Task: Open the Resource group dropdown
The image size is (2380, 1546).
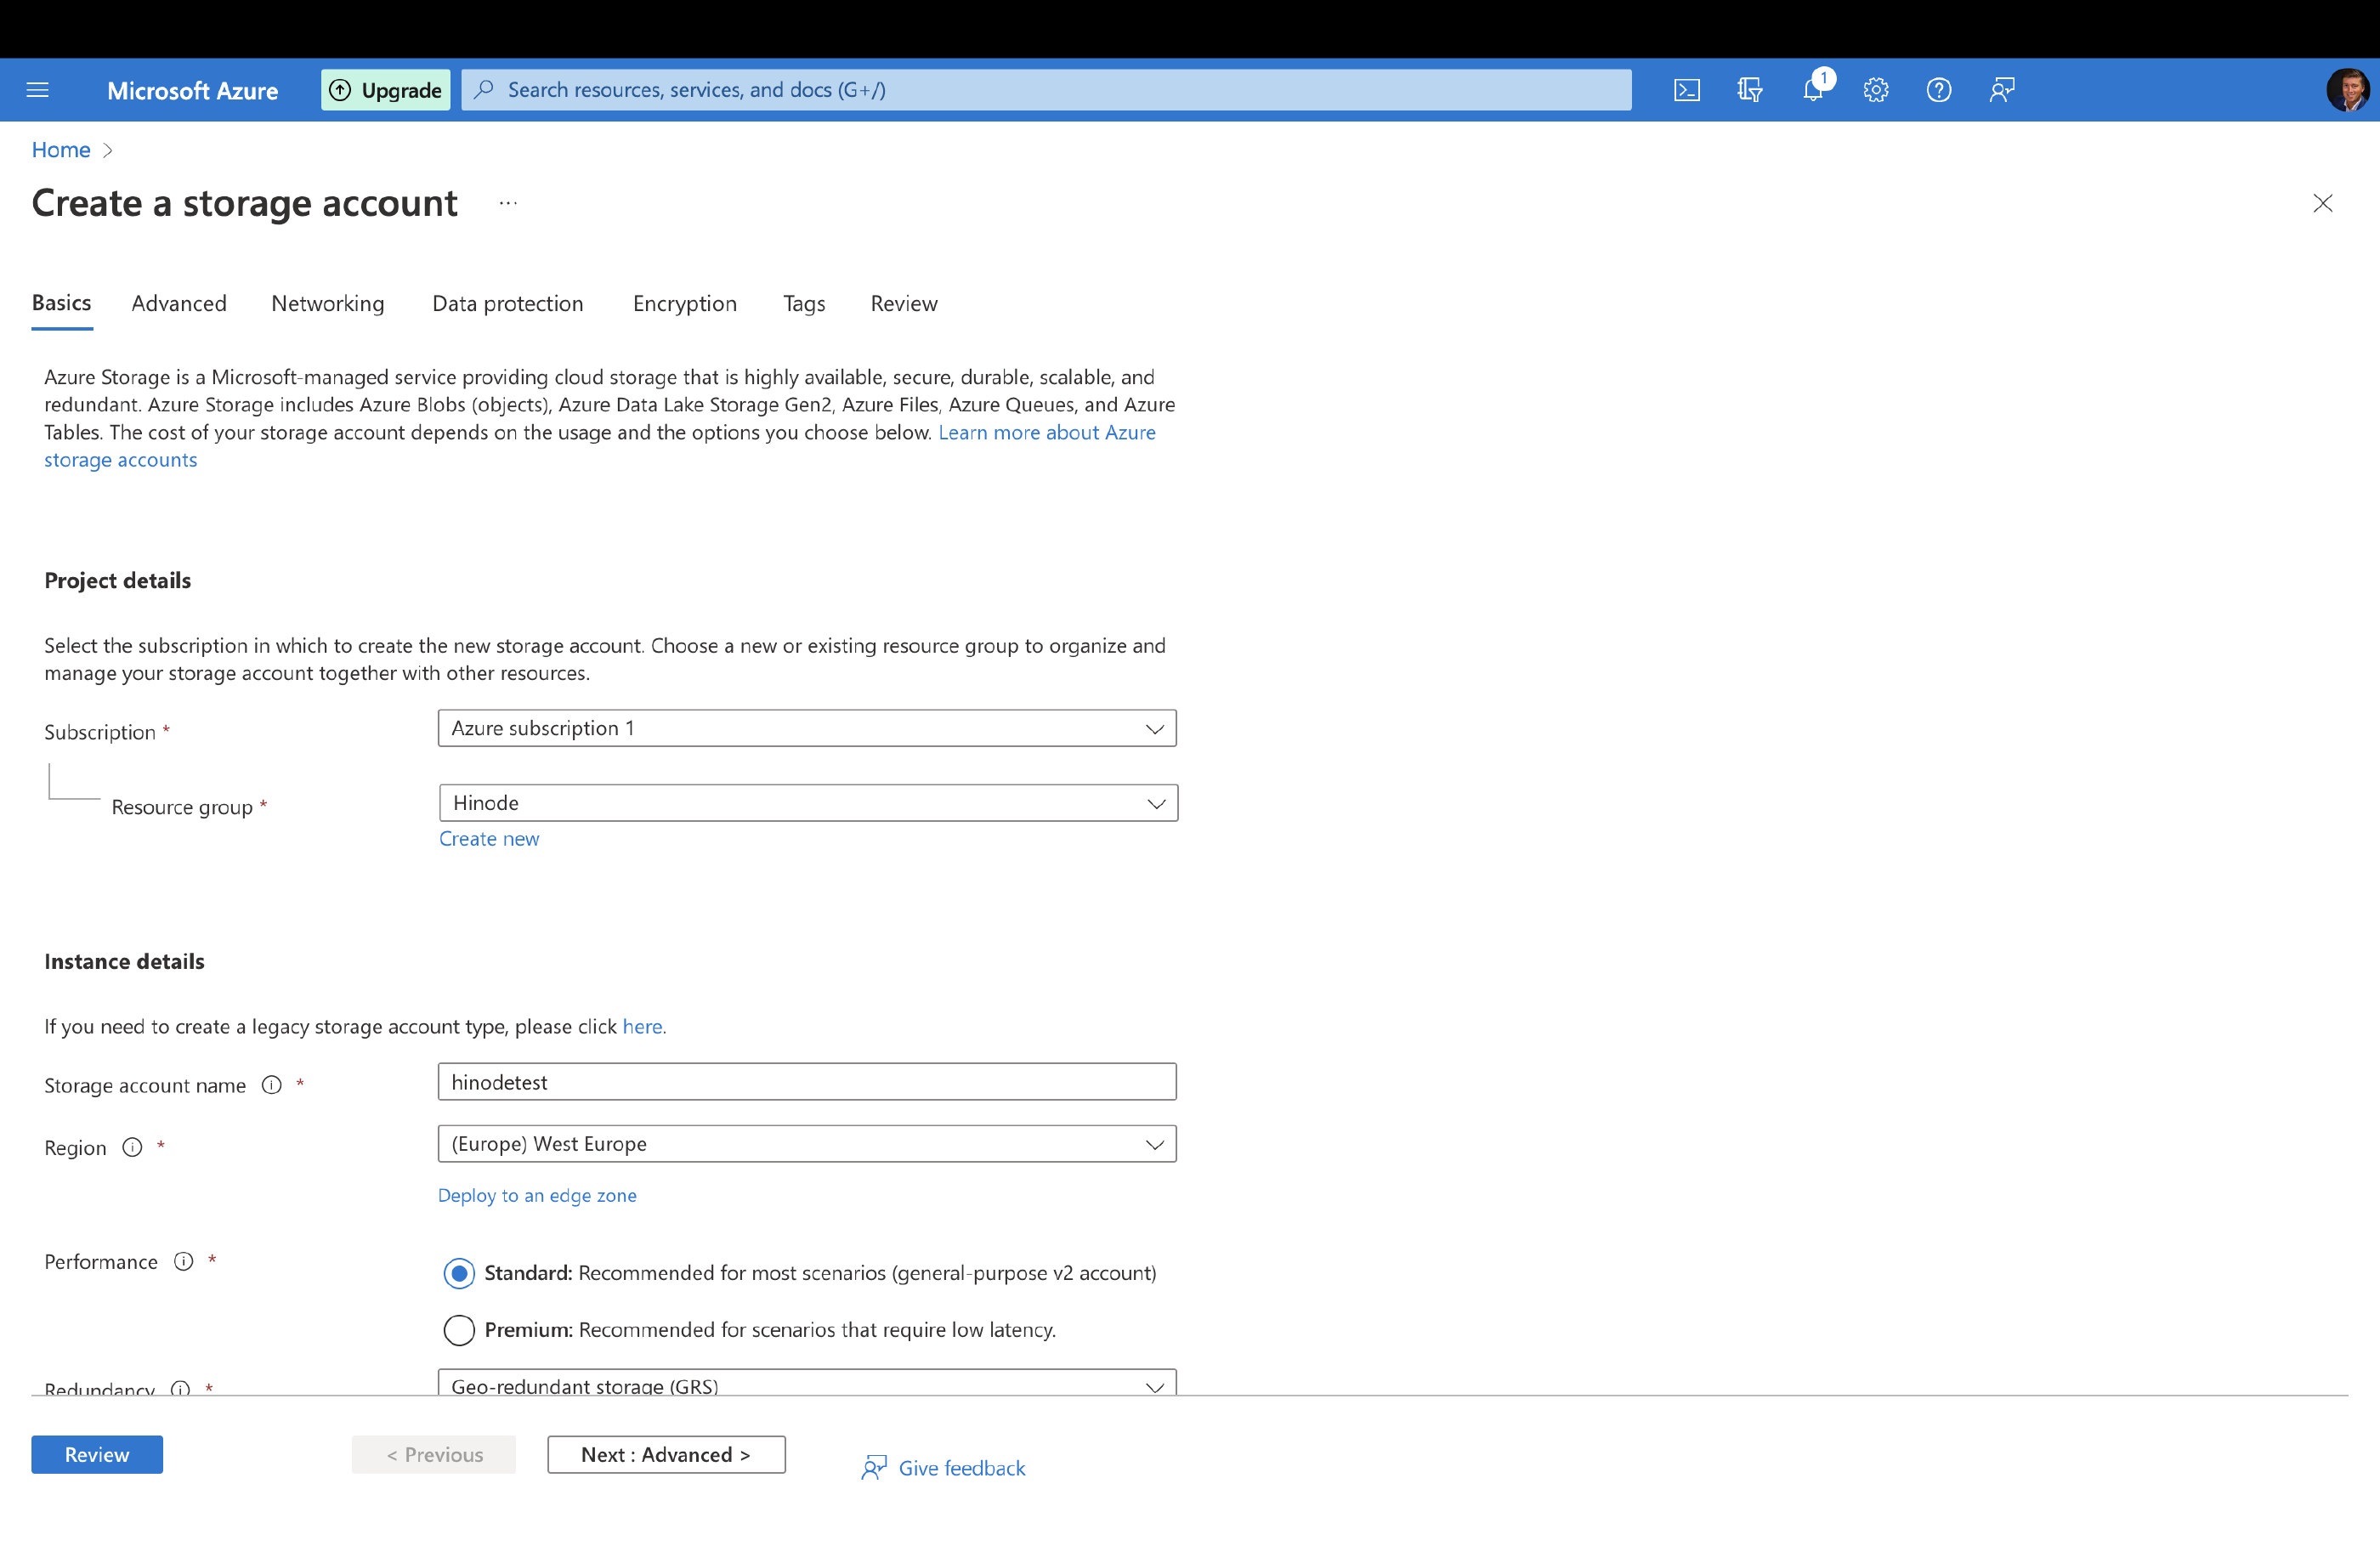Action: pyautogui.click(x=807, y=803)
